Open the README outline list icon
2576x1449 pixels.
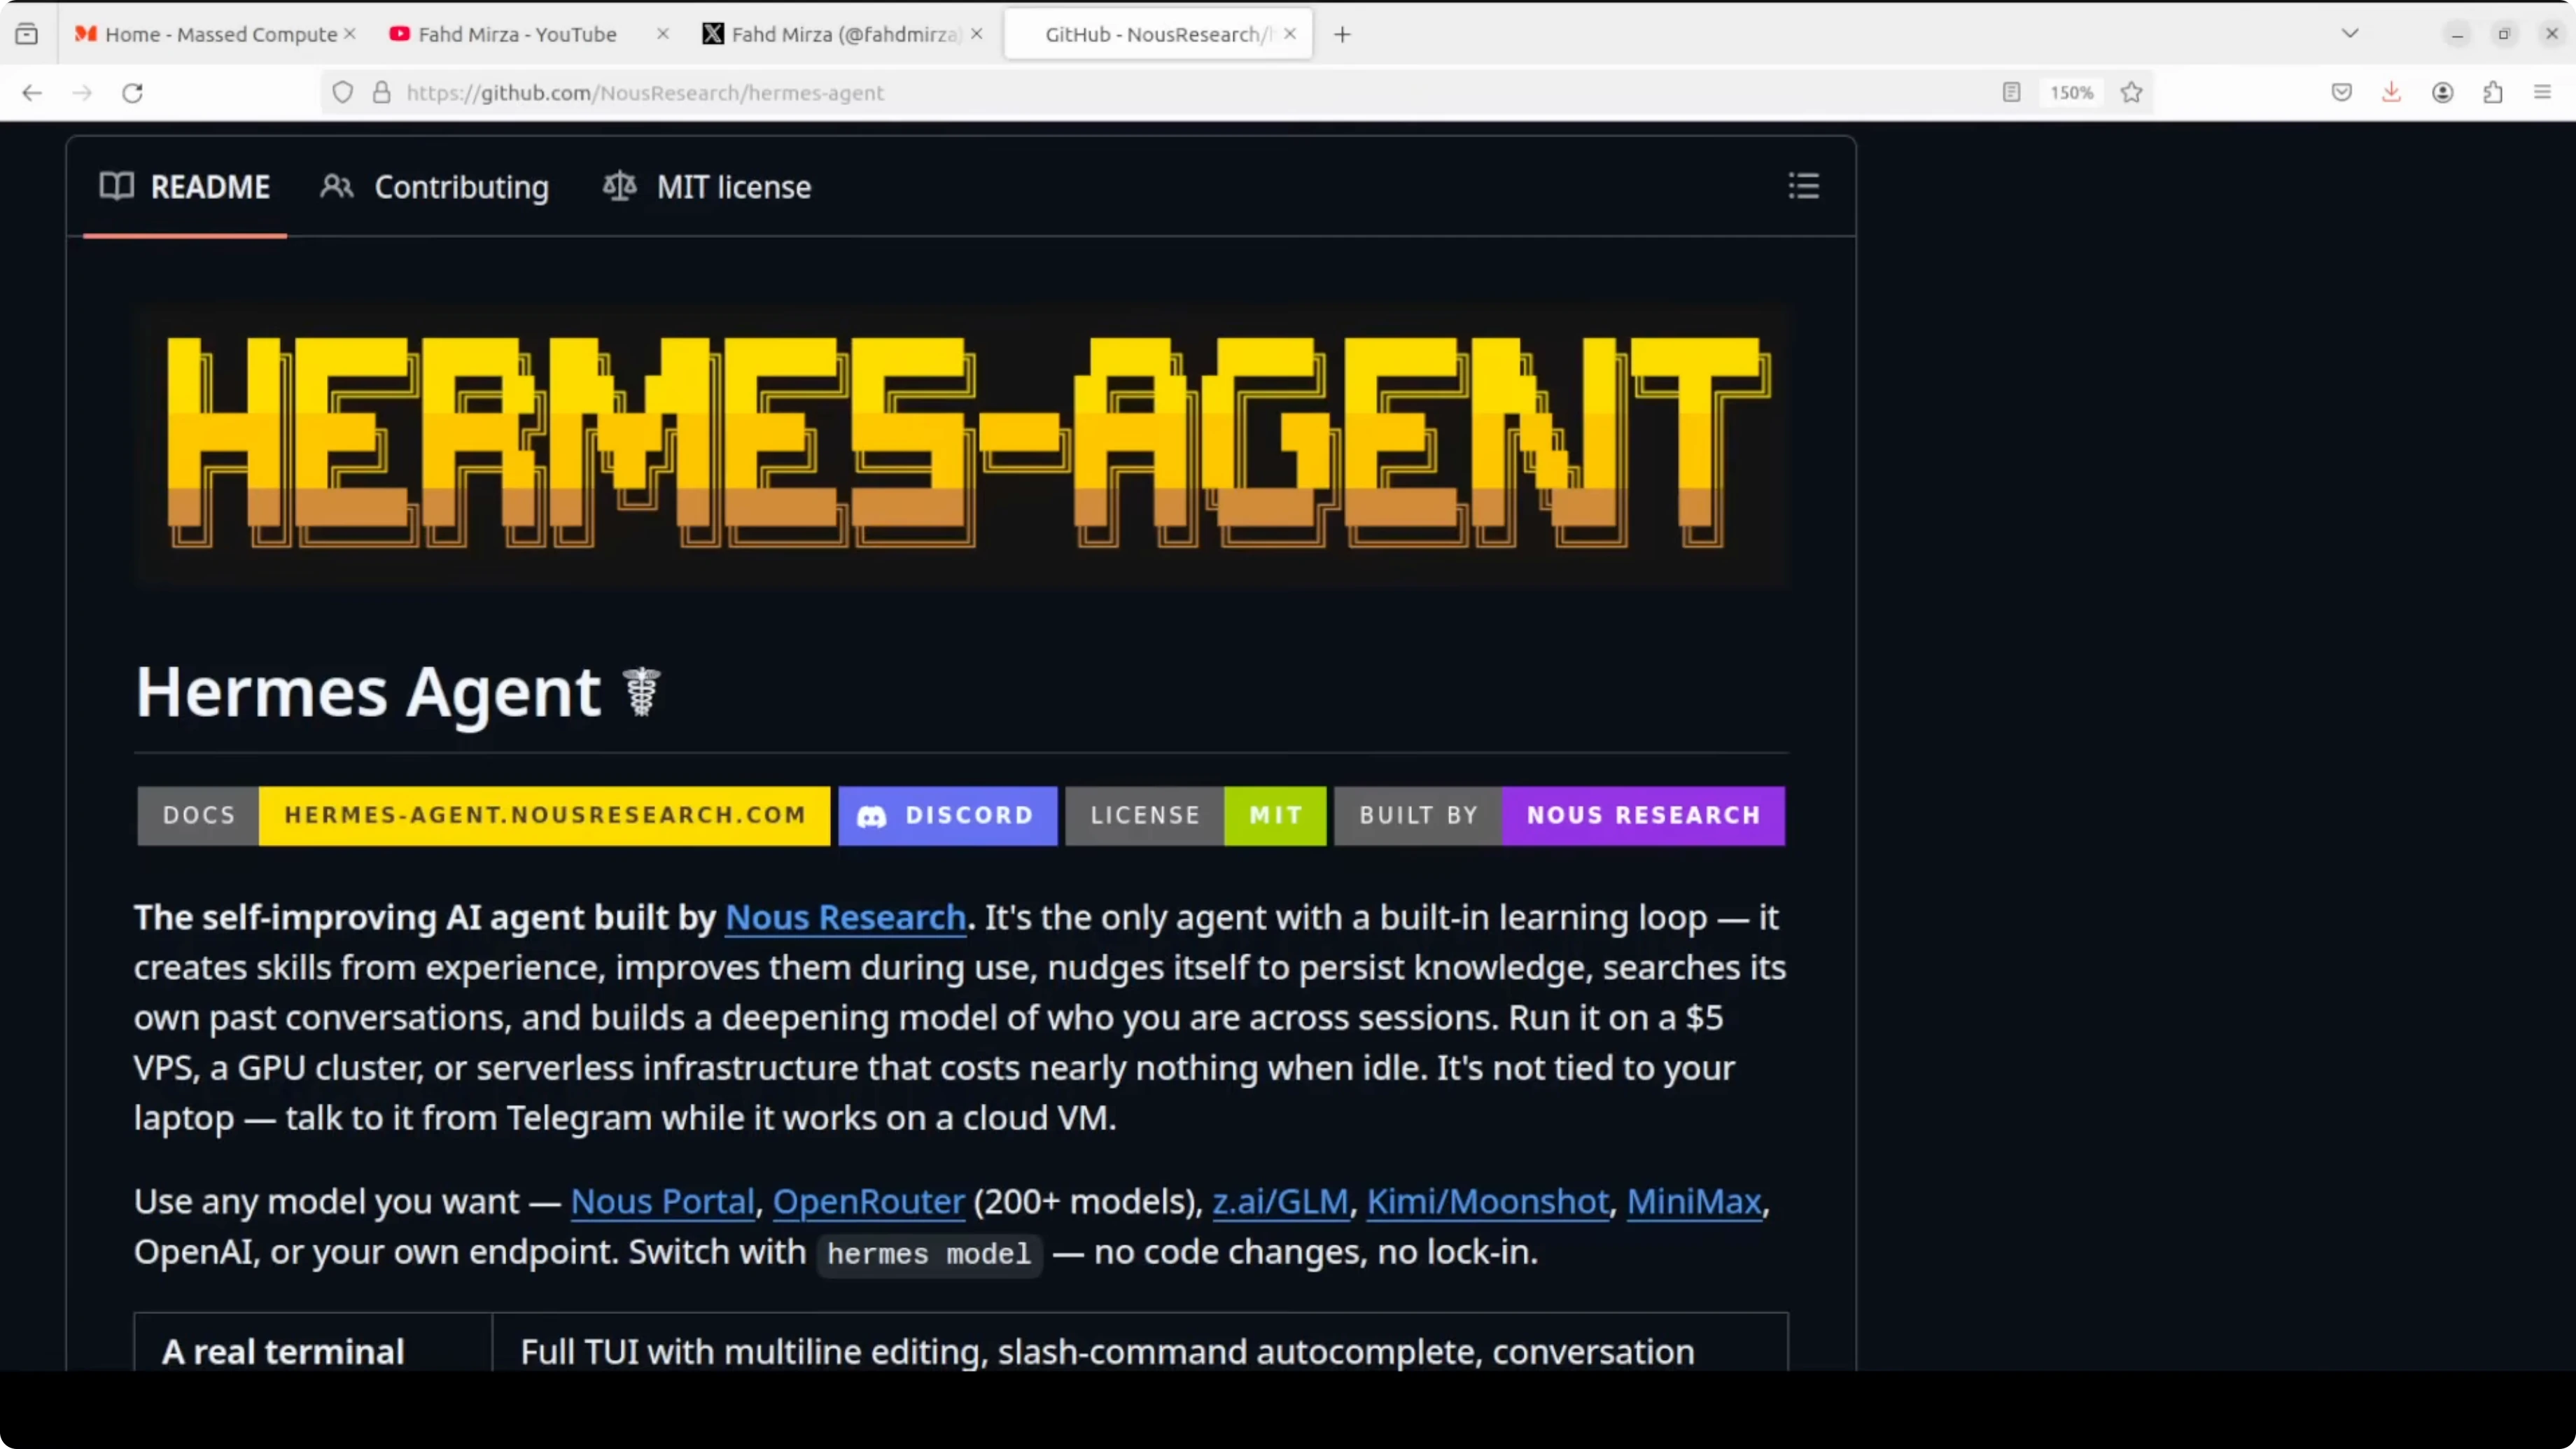1803,186
